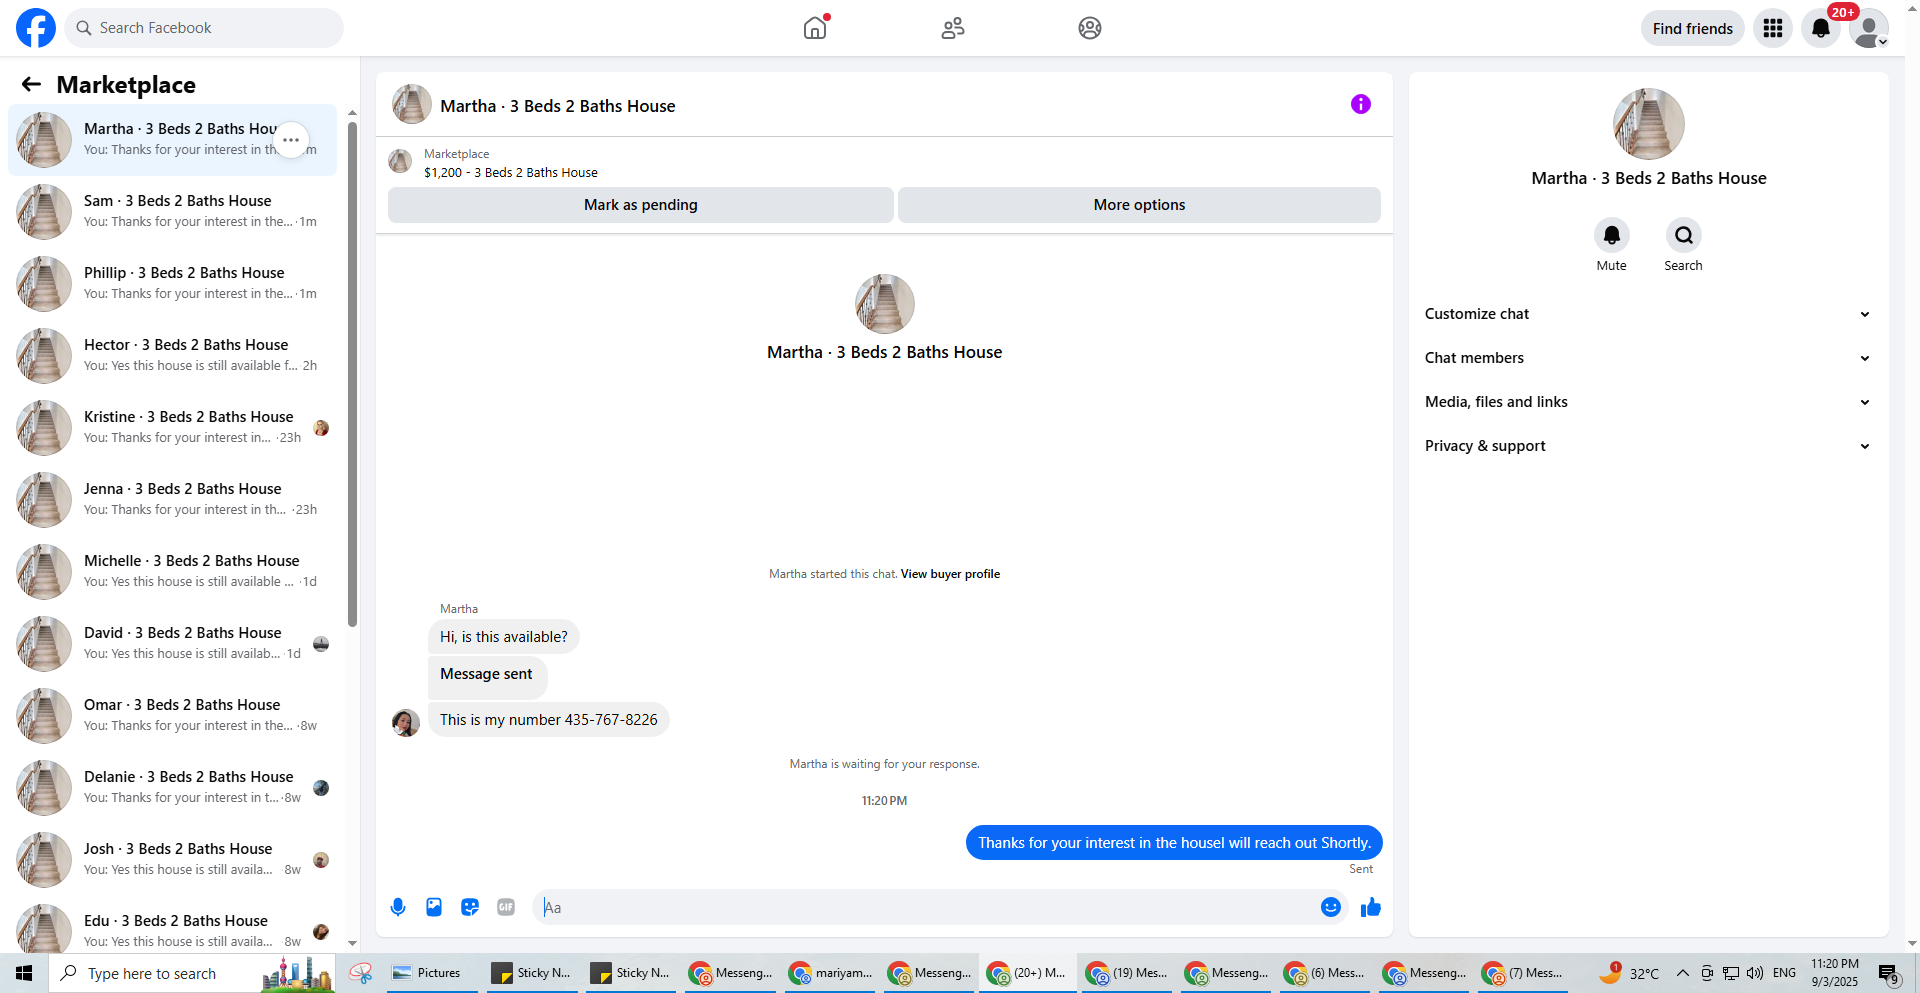Screen dimensions: 1920x993
Task: Click scroll-down arrow of conversation list
Action: (352, 943)
